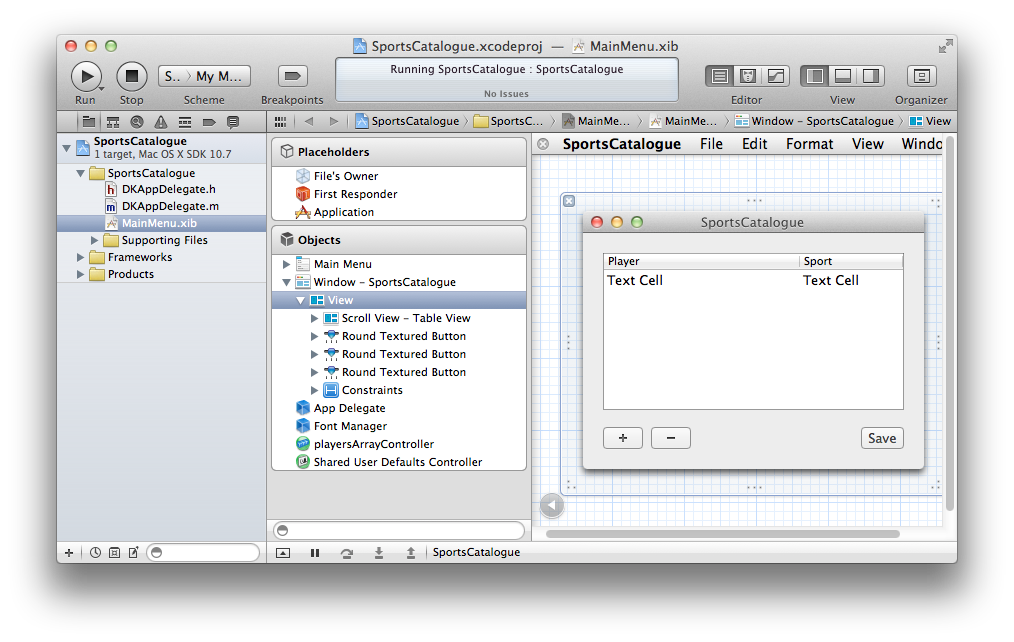Open the Organizer window
This screenshot has width=1014, height=642.
coord(922,76)
